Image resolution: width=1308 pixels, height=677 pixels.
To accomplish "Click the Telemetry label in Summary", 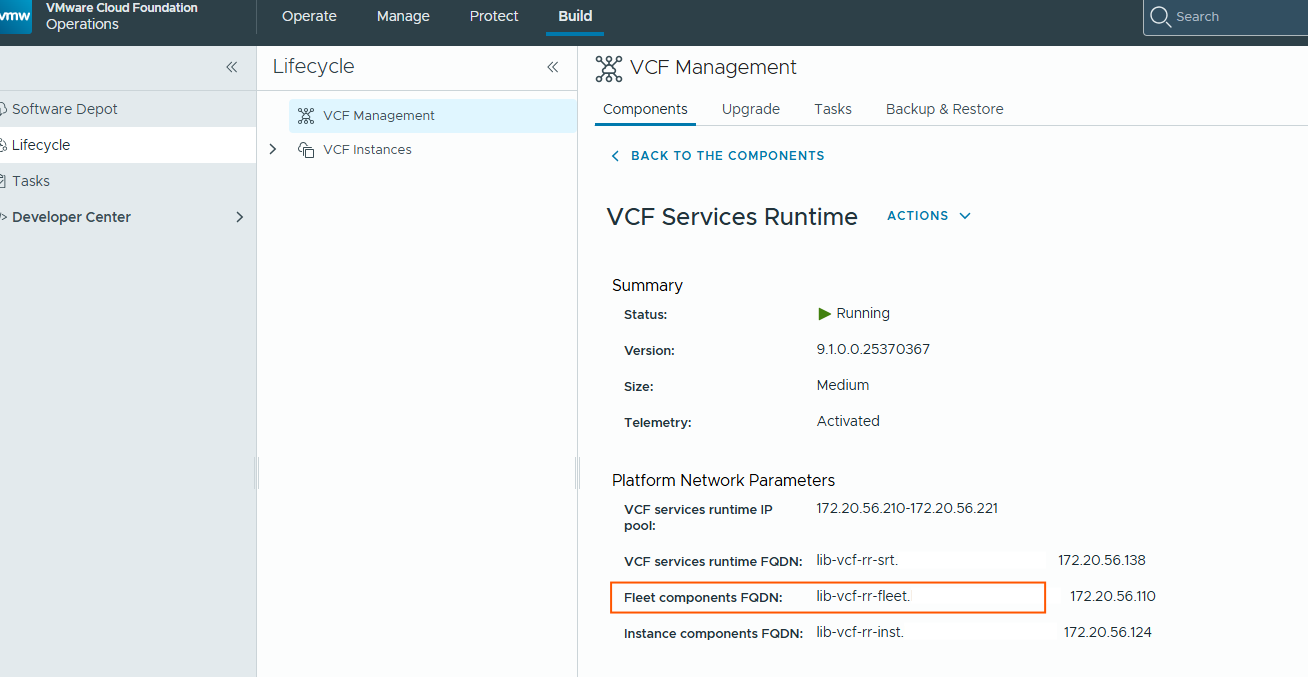I will click(657, 422).
